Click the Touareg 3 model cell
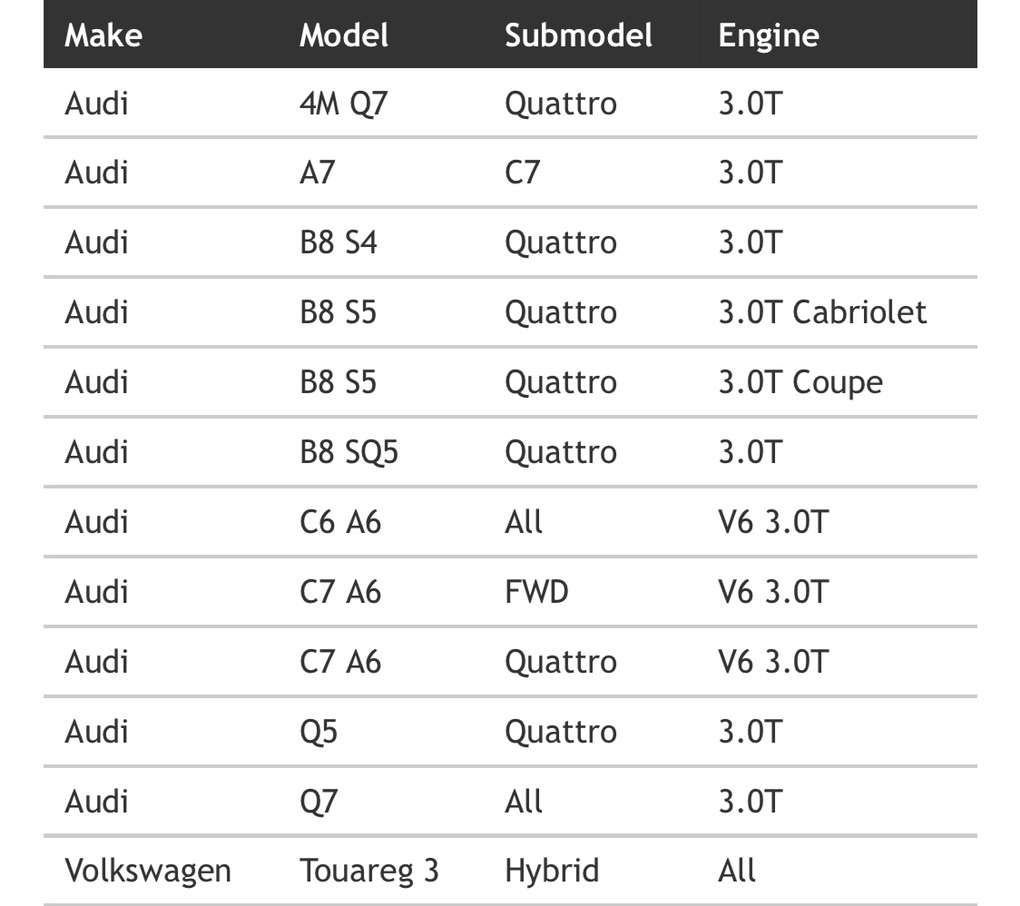Viewport: 1020px width, 906px height. tap(369, 870)
